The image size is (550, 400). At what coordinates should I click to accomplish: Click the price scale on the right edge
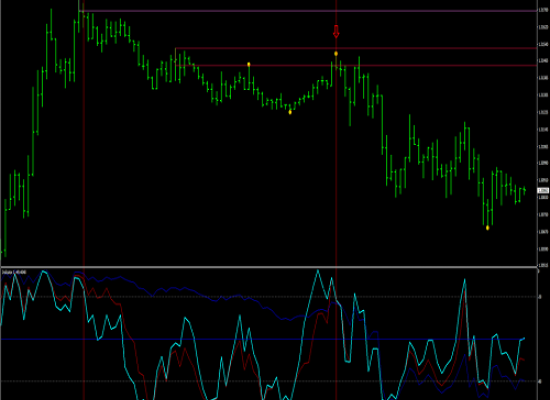click(543, 133)
